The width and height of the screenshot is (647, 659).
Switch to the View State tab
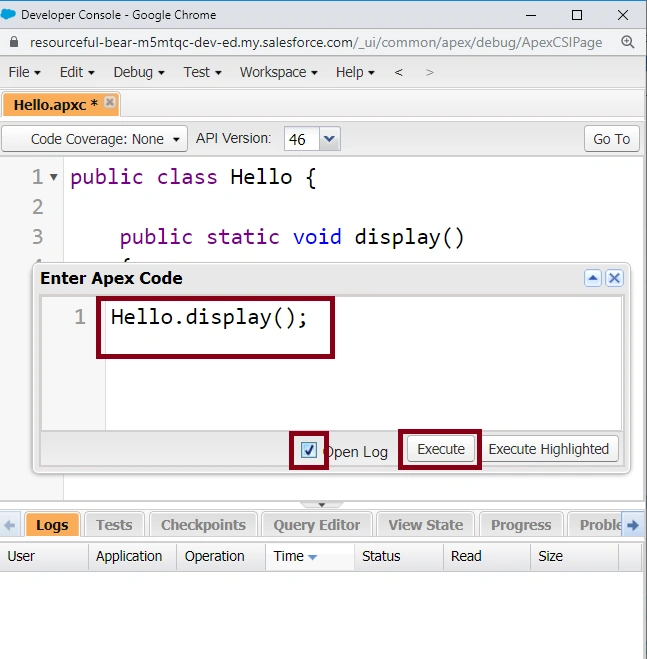[425, 525]
